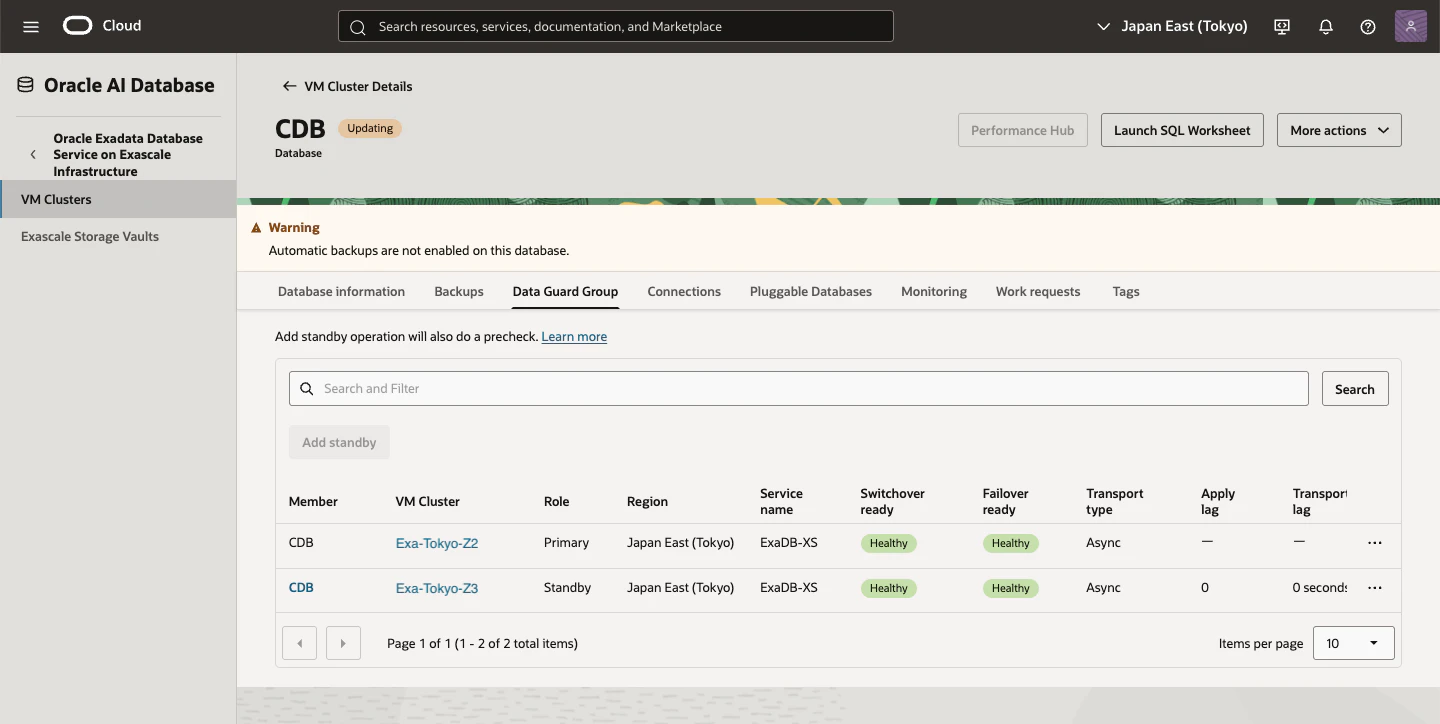Click the back arrow beside VM Cluster Details
This screenshot has height=724, width=1440.
[x=289, y=86]
